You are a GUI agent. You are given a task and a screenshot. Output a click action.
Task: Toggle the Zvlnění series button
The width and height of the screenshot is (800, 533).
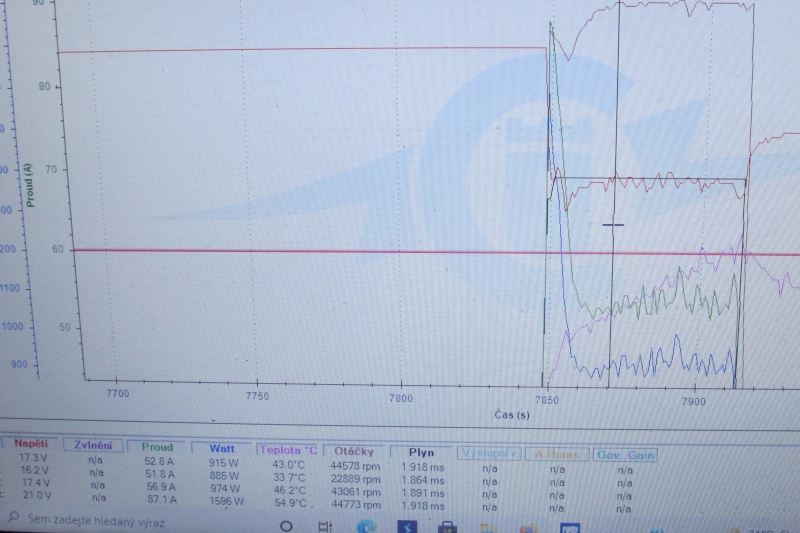(95, 446)
